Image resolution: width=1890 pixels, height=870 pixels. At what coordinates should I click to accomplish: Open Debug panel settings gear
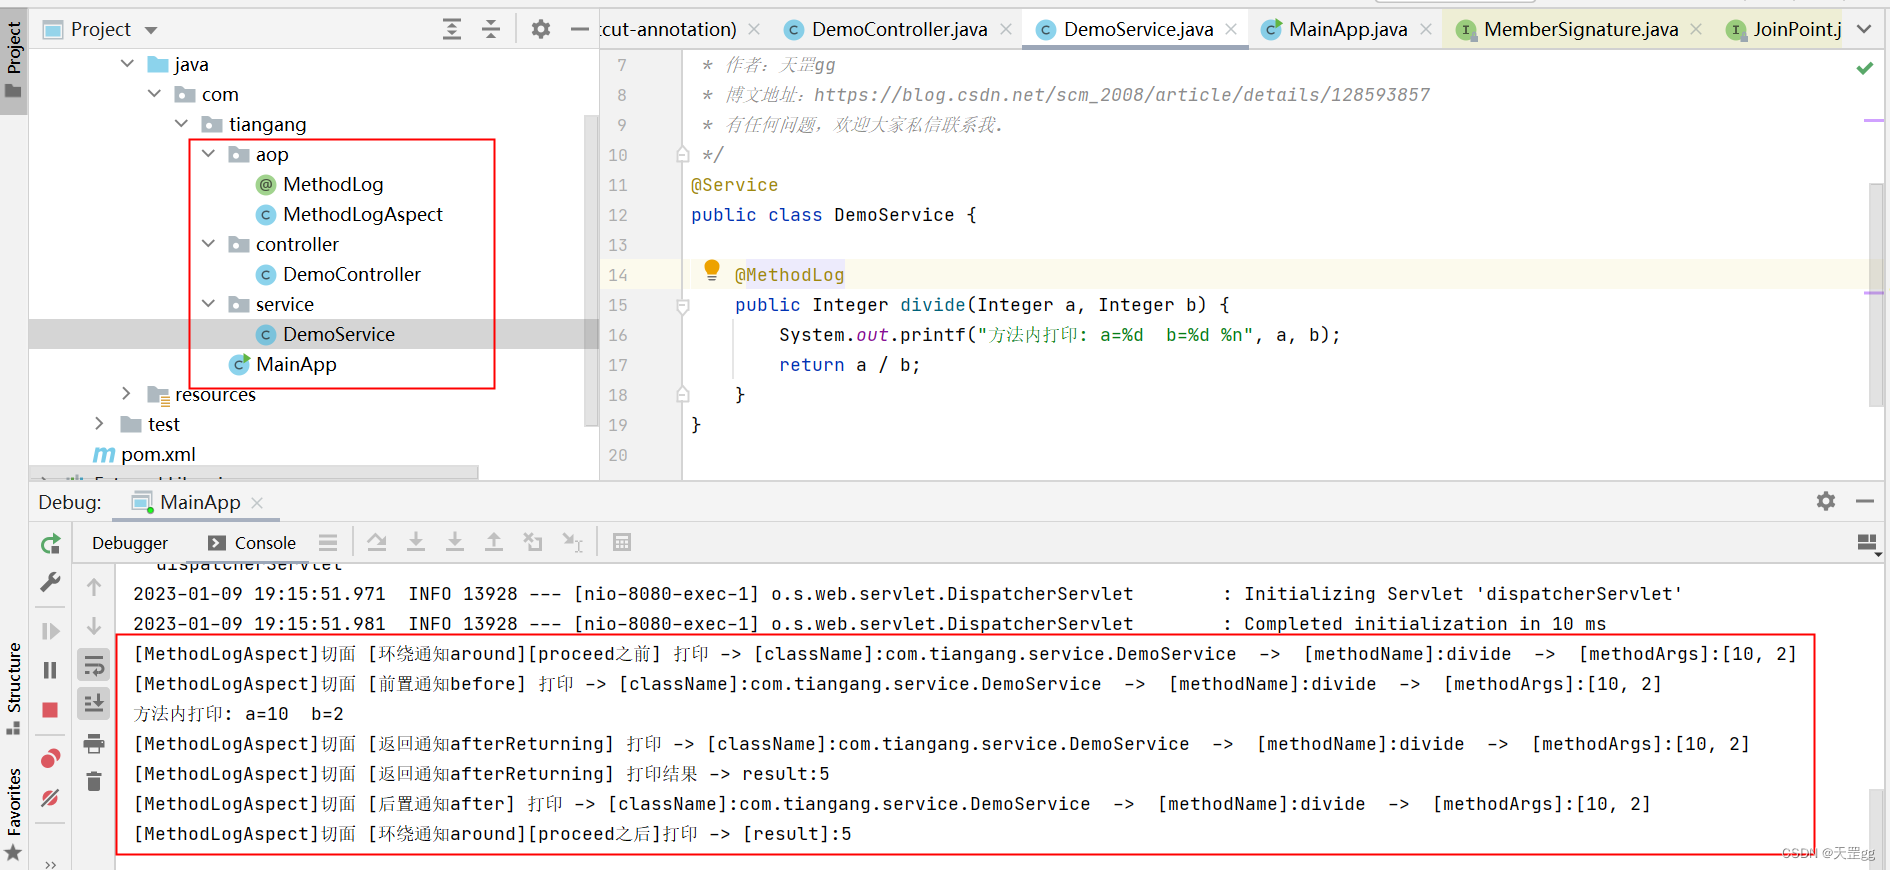(1826, 501)
